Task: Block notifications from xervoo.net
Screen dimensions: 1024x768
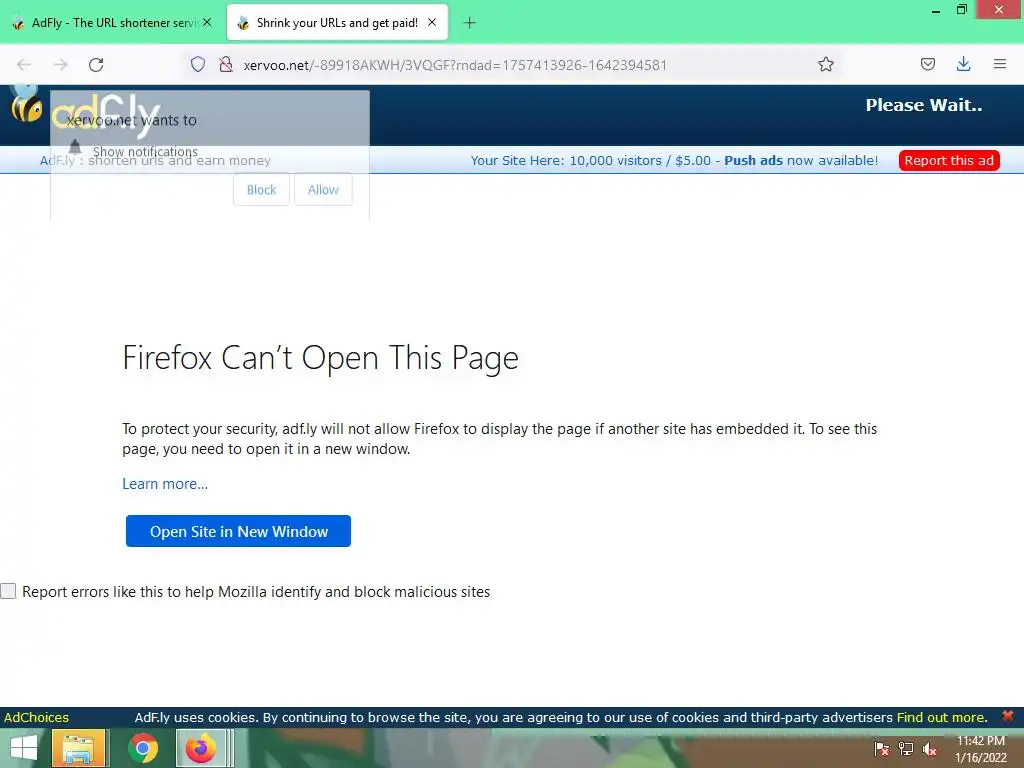Action: [261, 189]
